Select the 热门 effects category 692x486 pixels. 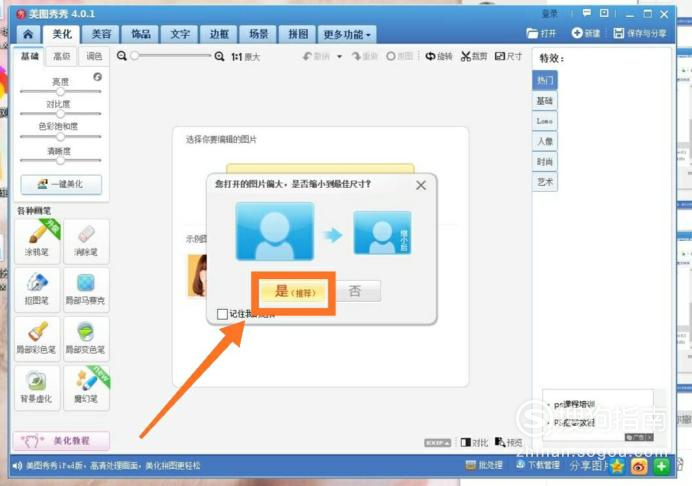point(545,80)
